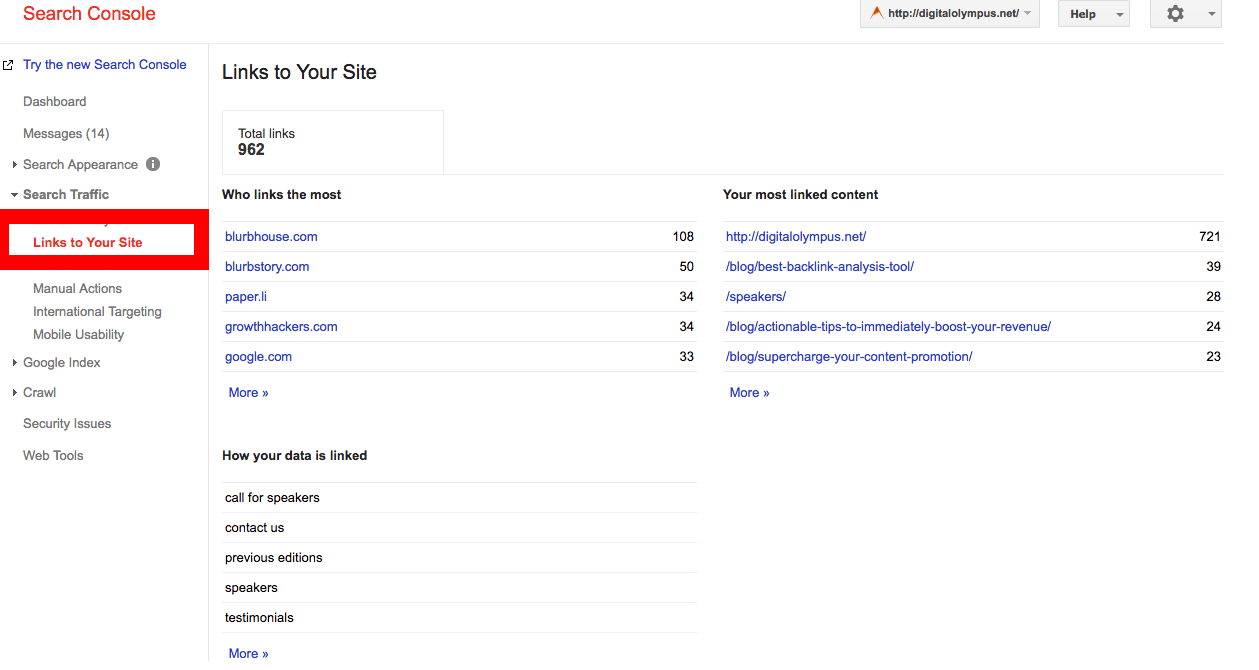This screenshot has width=1259, height=670.
Task: Open Dashboard in the sidebar
Action: [x=54, y=102]
